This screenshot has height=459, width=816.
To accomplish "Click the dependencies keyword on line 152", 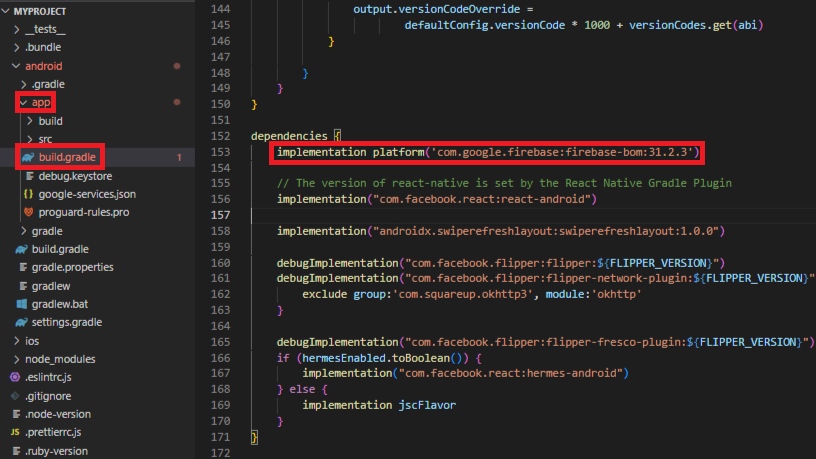I will (x=289, y=136).
